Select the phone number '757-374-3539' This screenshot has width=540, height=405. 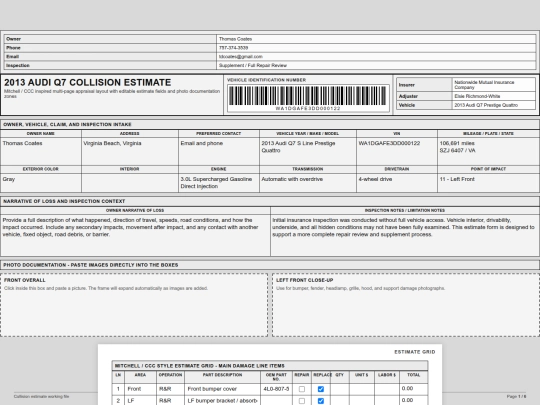pyautogui.click(x=233, y=48)
